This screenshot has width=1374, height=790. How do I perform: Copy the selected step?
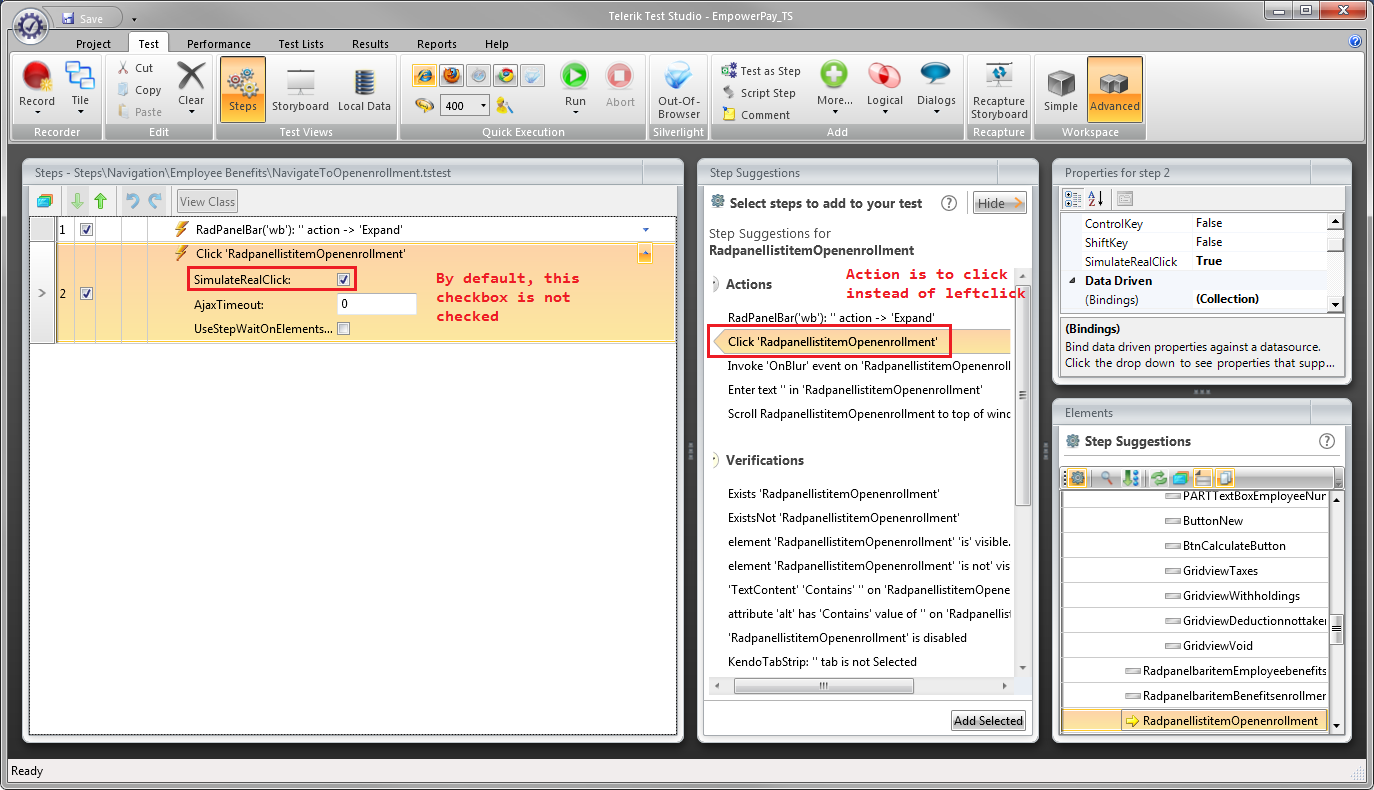(x=138, y=90)
